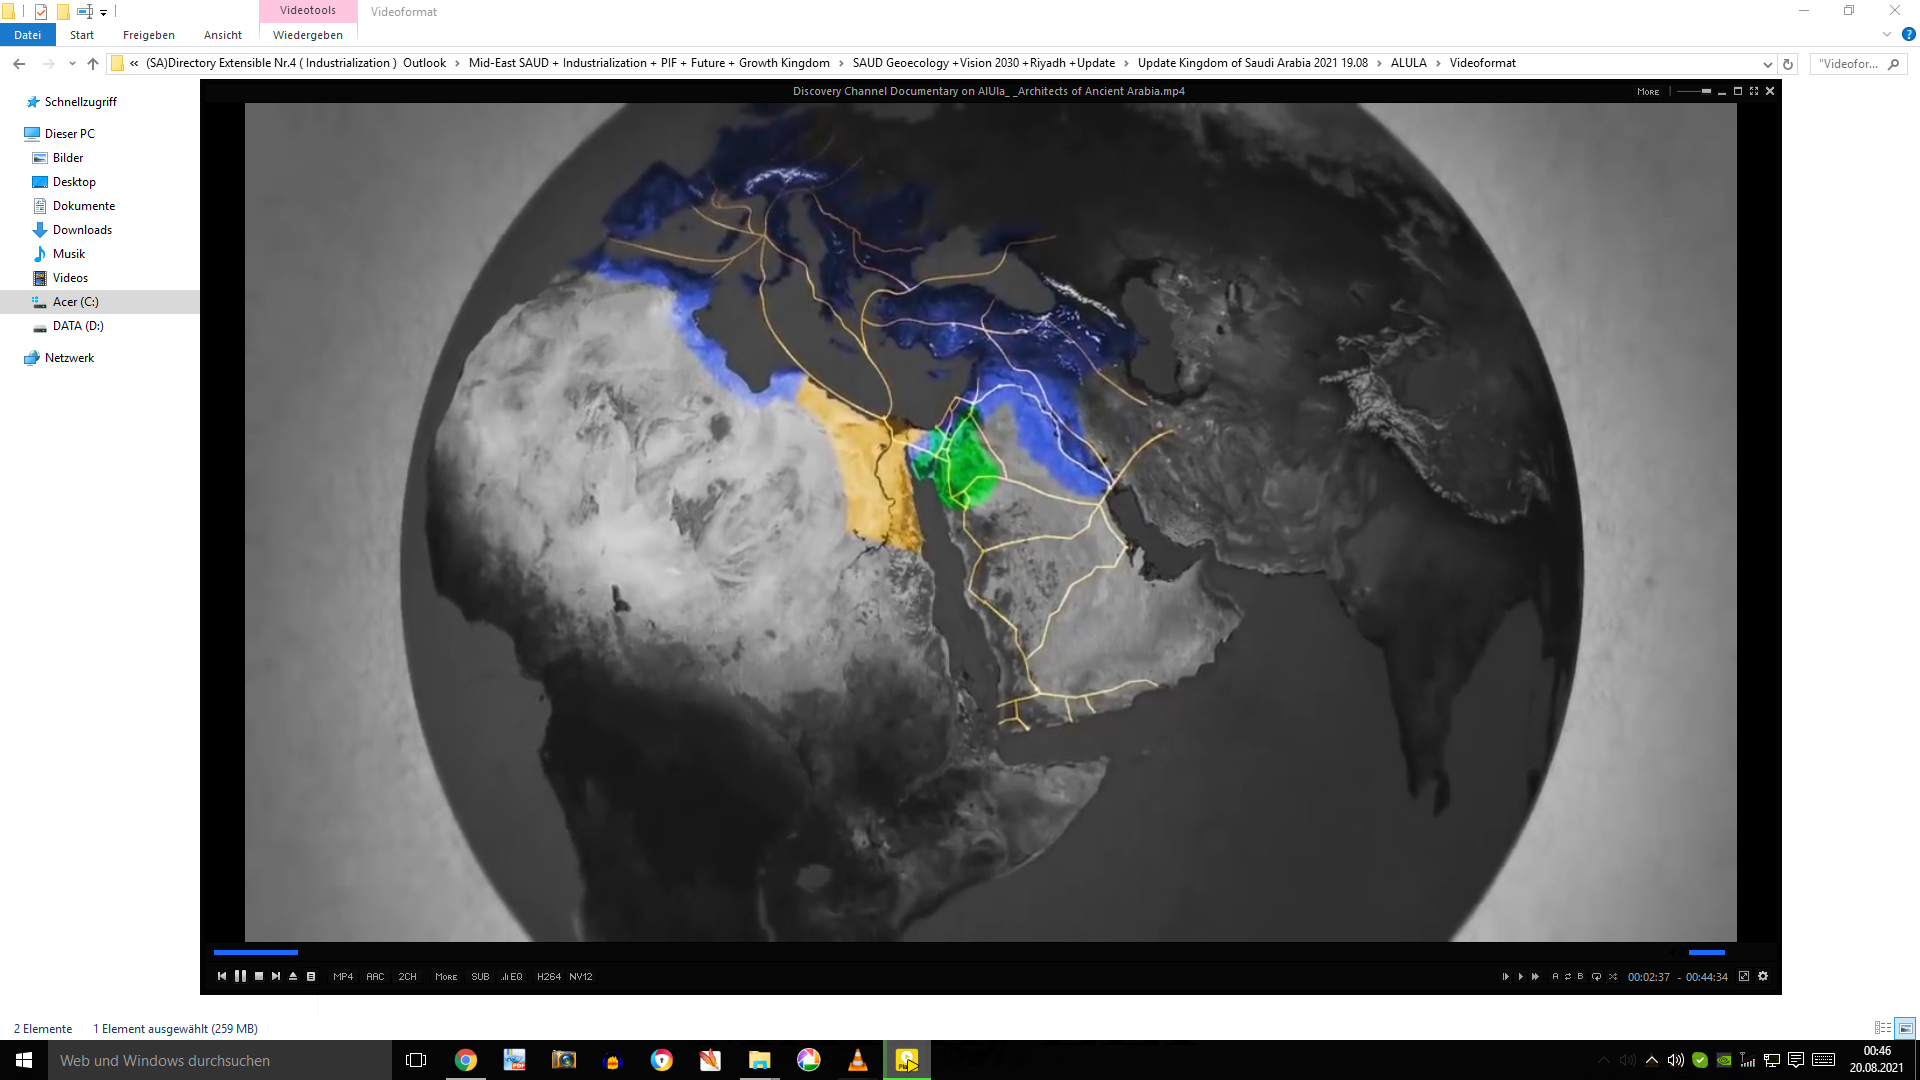The height and width of the screenshot is (1080, 1920).
Task: Open the Windows Start menu
Action: pyautogui.click(x=24, y=1060)
